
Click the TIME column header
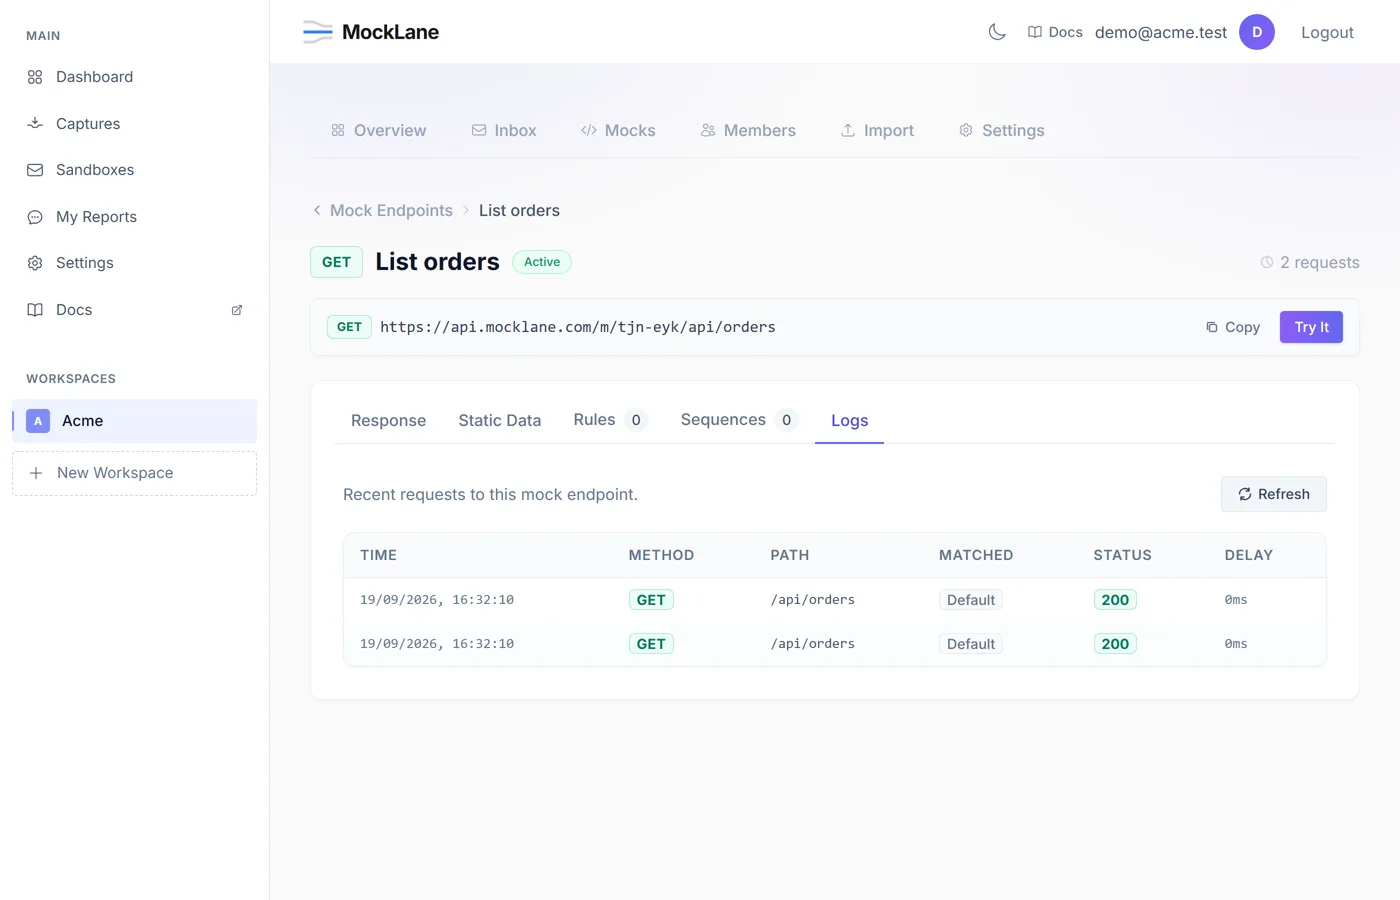pyautogui.click(x=379, y=555)
